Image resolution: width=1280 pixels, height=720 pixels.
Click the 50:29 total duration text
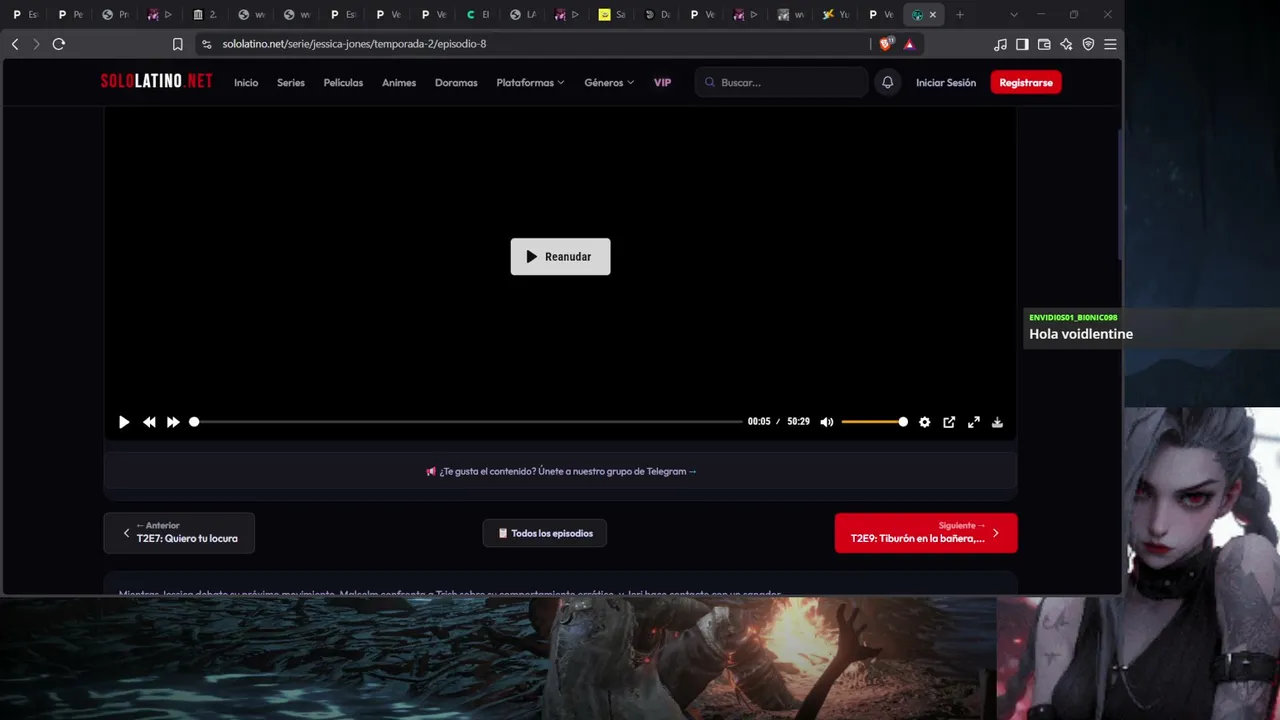(x=798, y=422)
